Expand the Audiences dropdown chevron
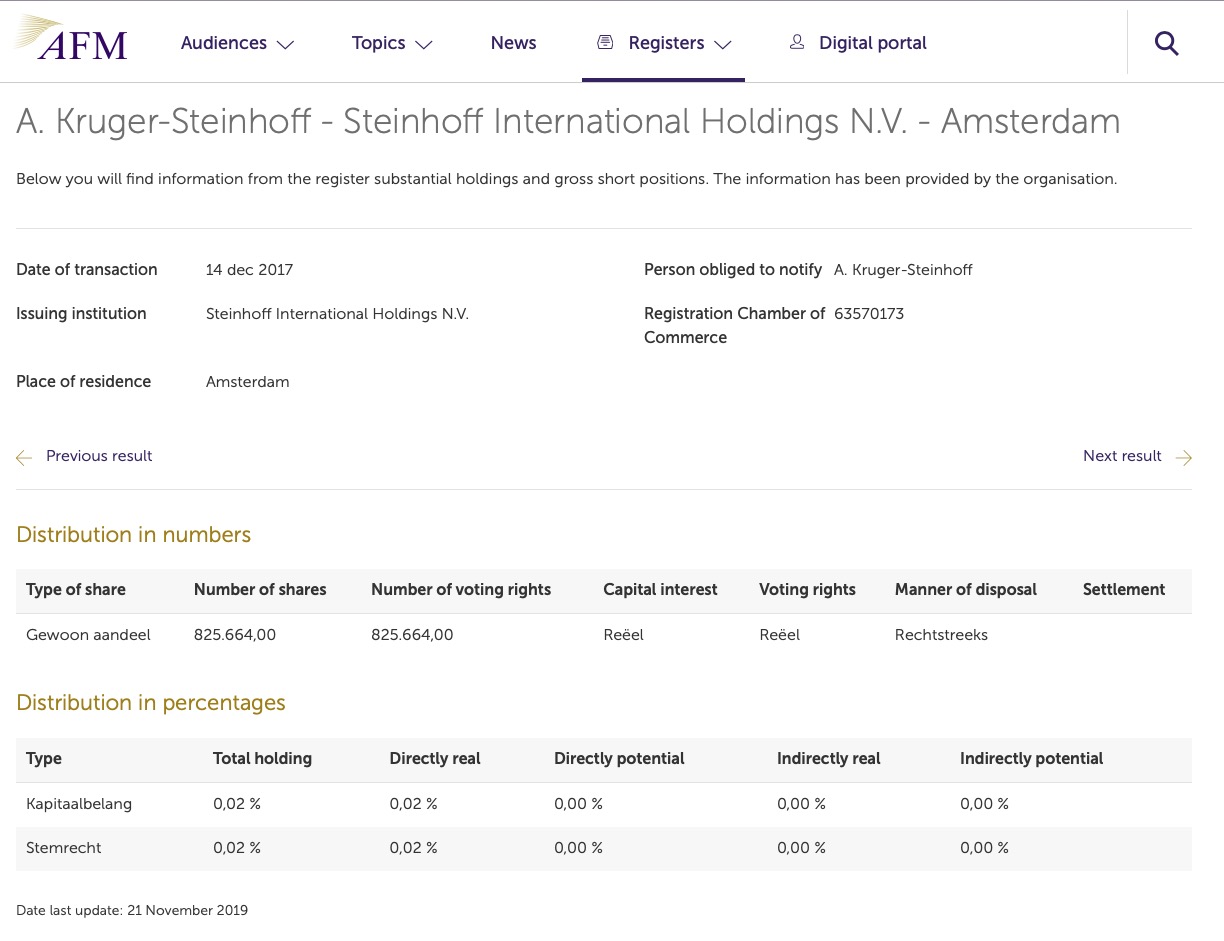This screenshot has height=941, width=1224. (285, 45)
